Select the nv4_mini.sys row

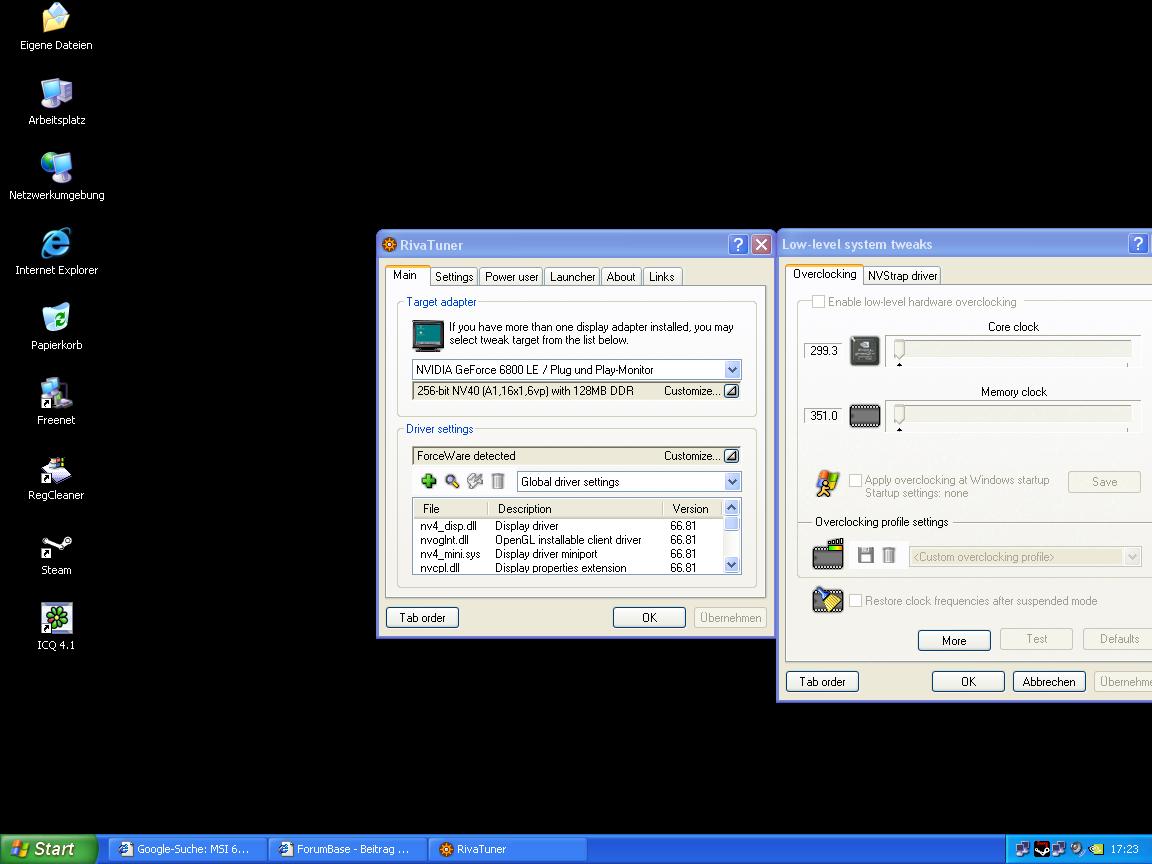click(568, 554)
